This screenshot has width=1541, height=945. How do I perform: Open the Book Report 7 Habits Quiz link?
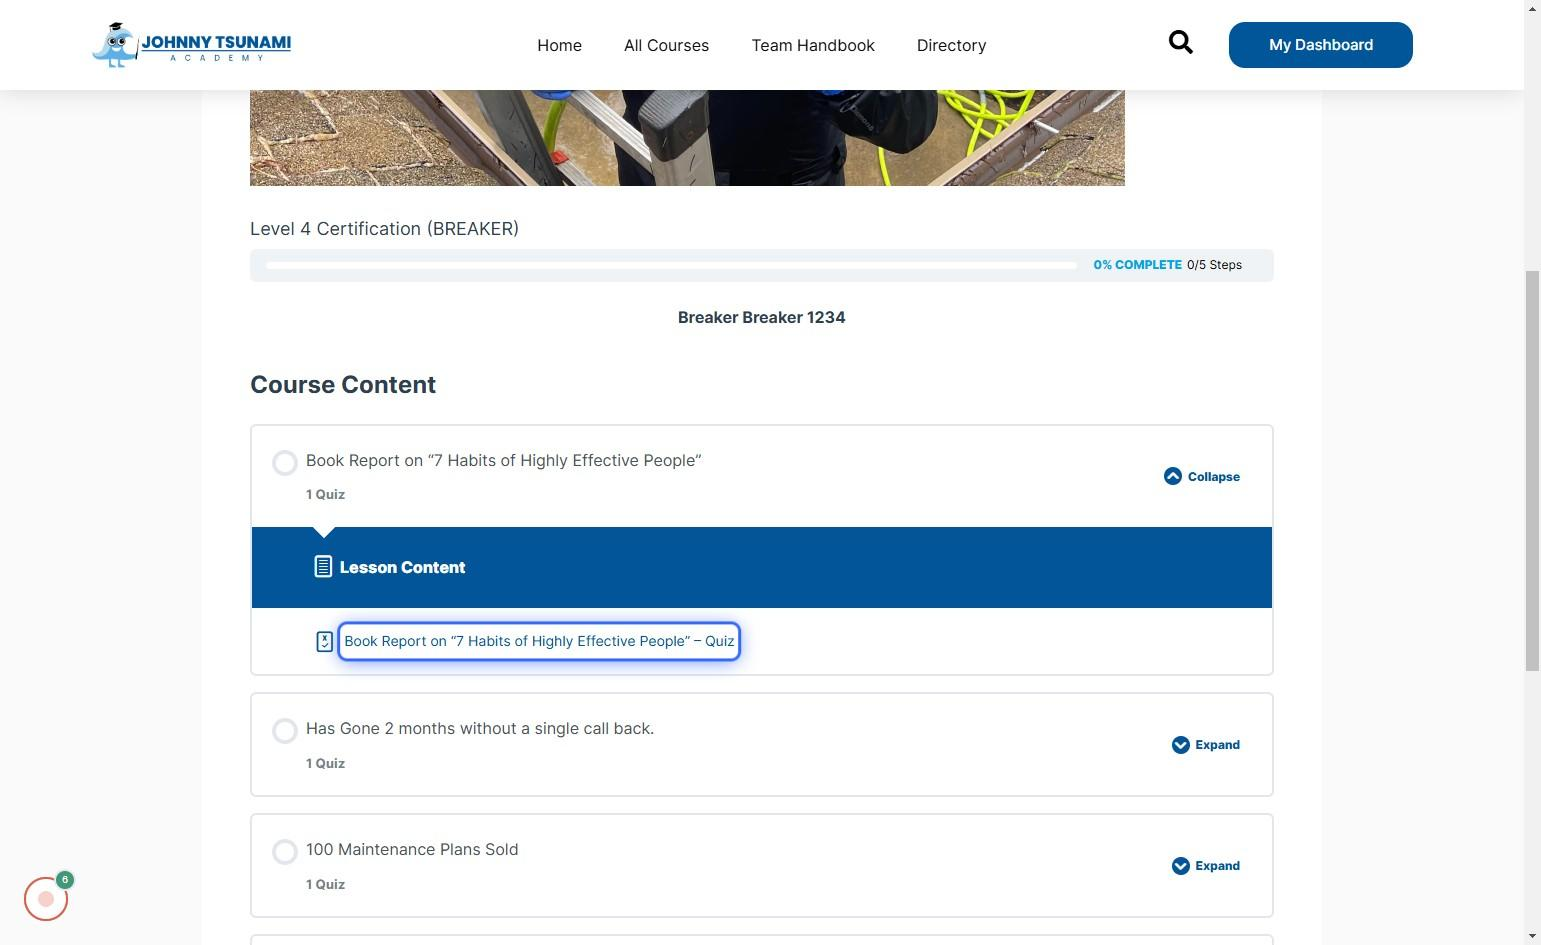tap(539, 642)
